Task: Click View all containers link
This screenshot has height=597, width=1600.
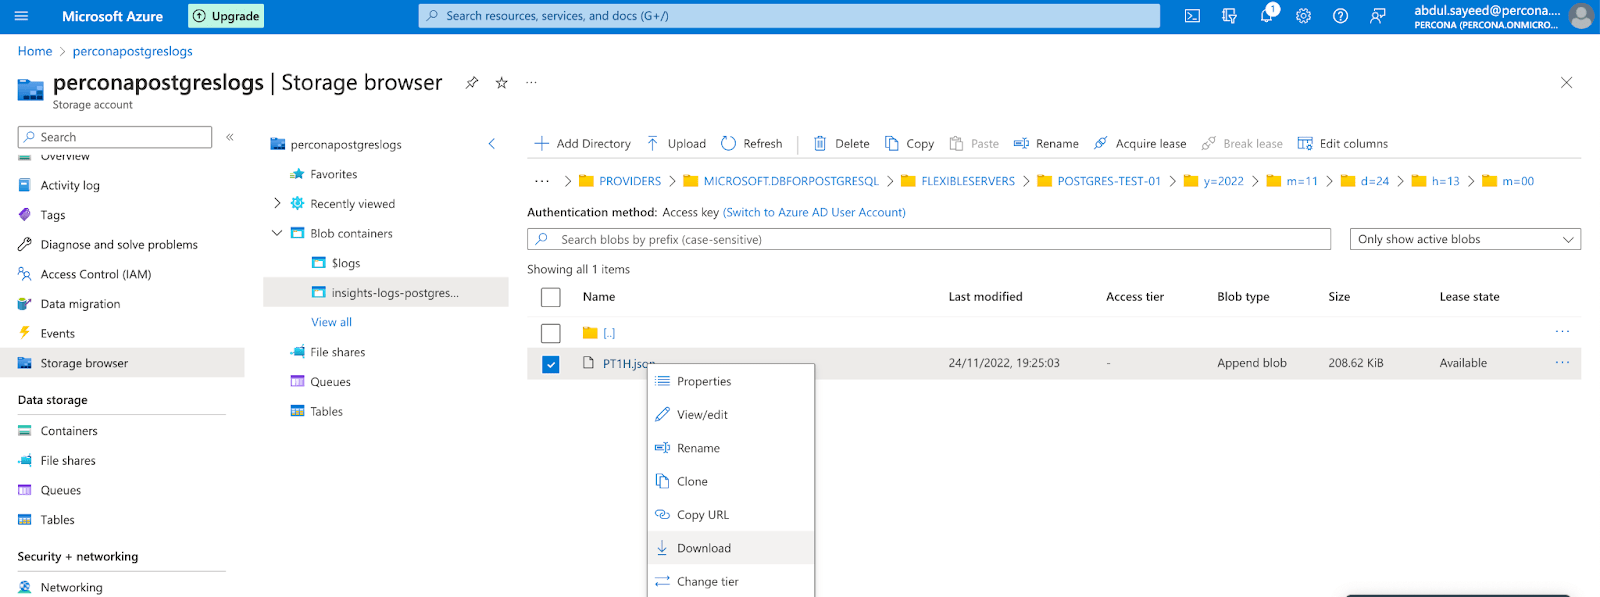Action: (x=332, y=322)
